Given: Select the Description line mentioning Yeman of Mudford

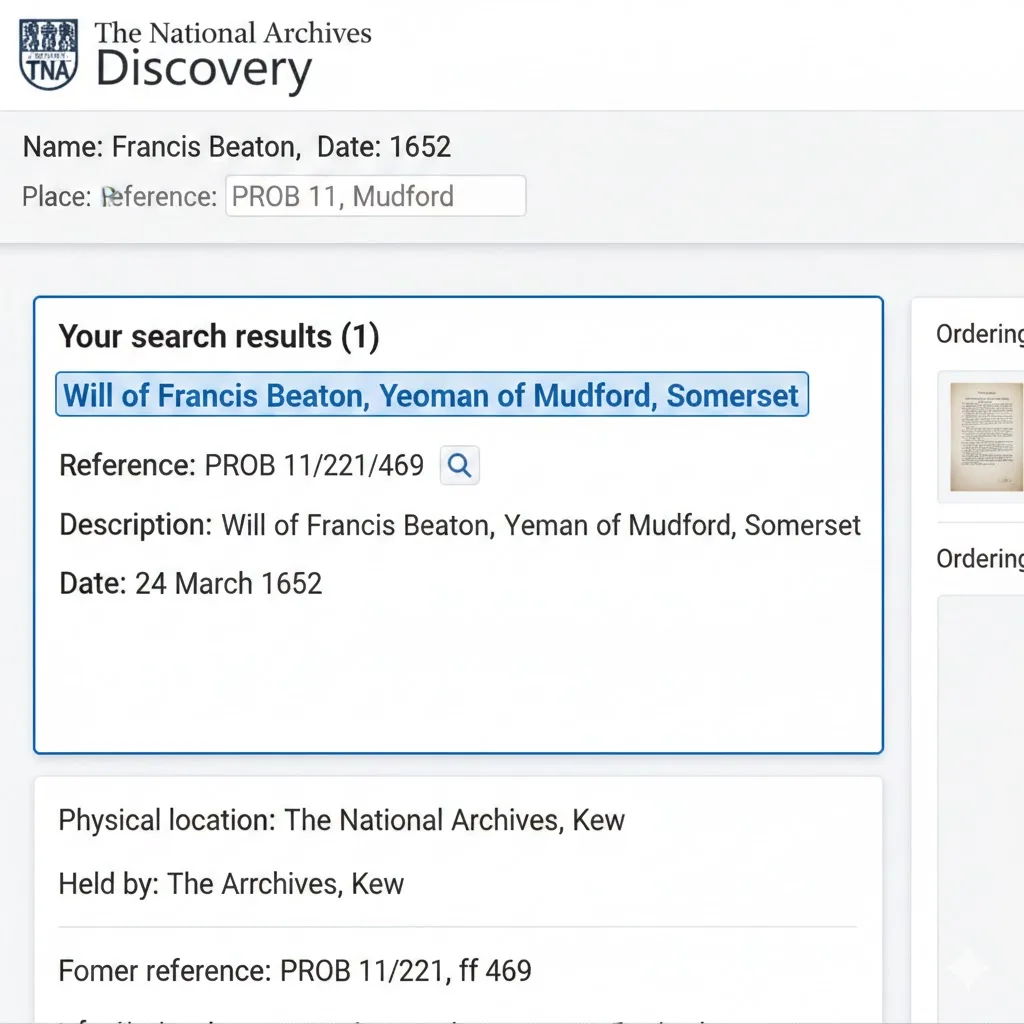Looking at the screenshot, I should [459, 525].
